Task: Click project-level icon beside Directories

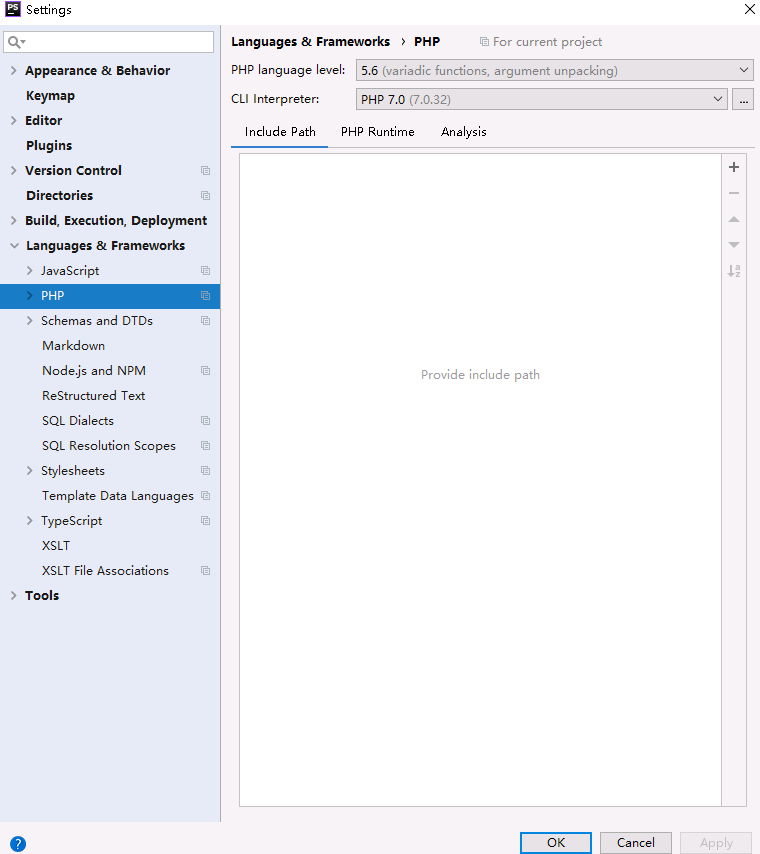Action: (205, 196)
